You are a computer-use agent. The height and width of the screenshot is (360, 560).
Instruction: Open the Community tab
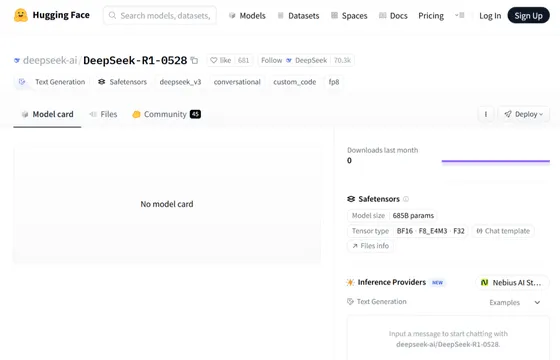[166, 114]
